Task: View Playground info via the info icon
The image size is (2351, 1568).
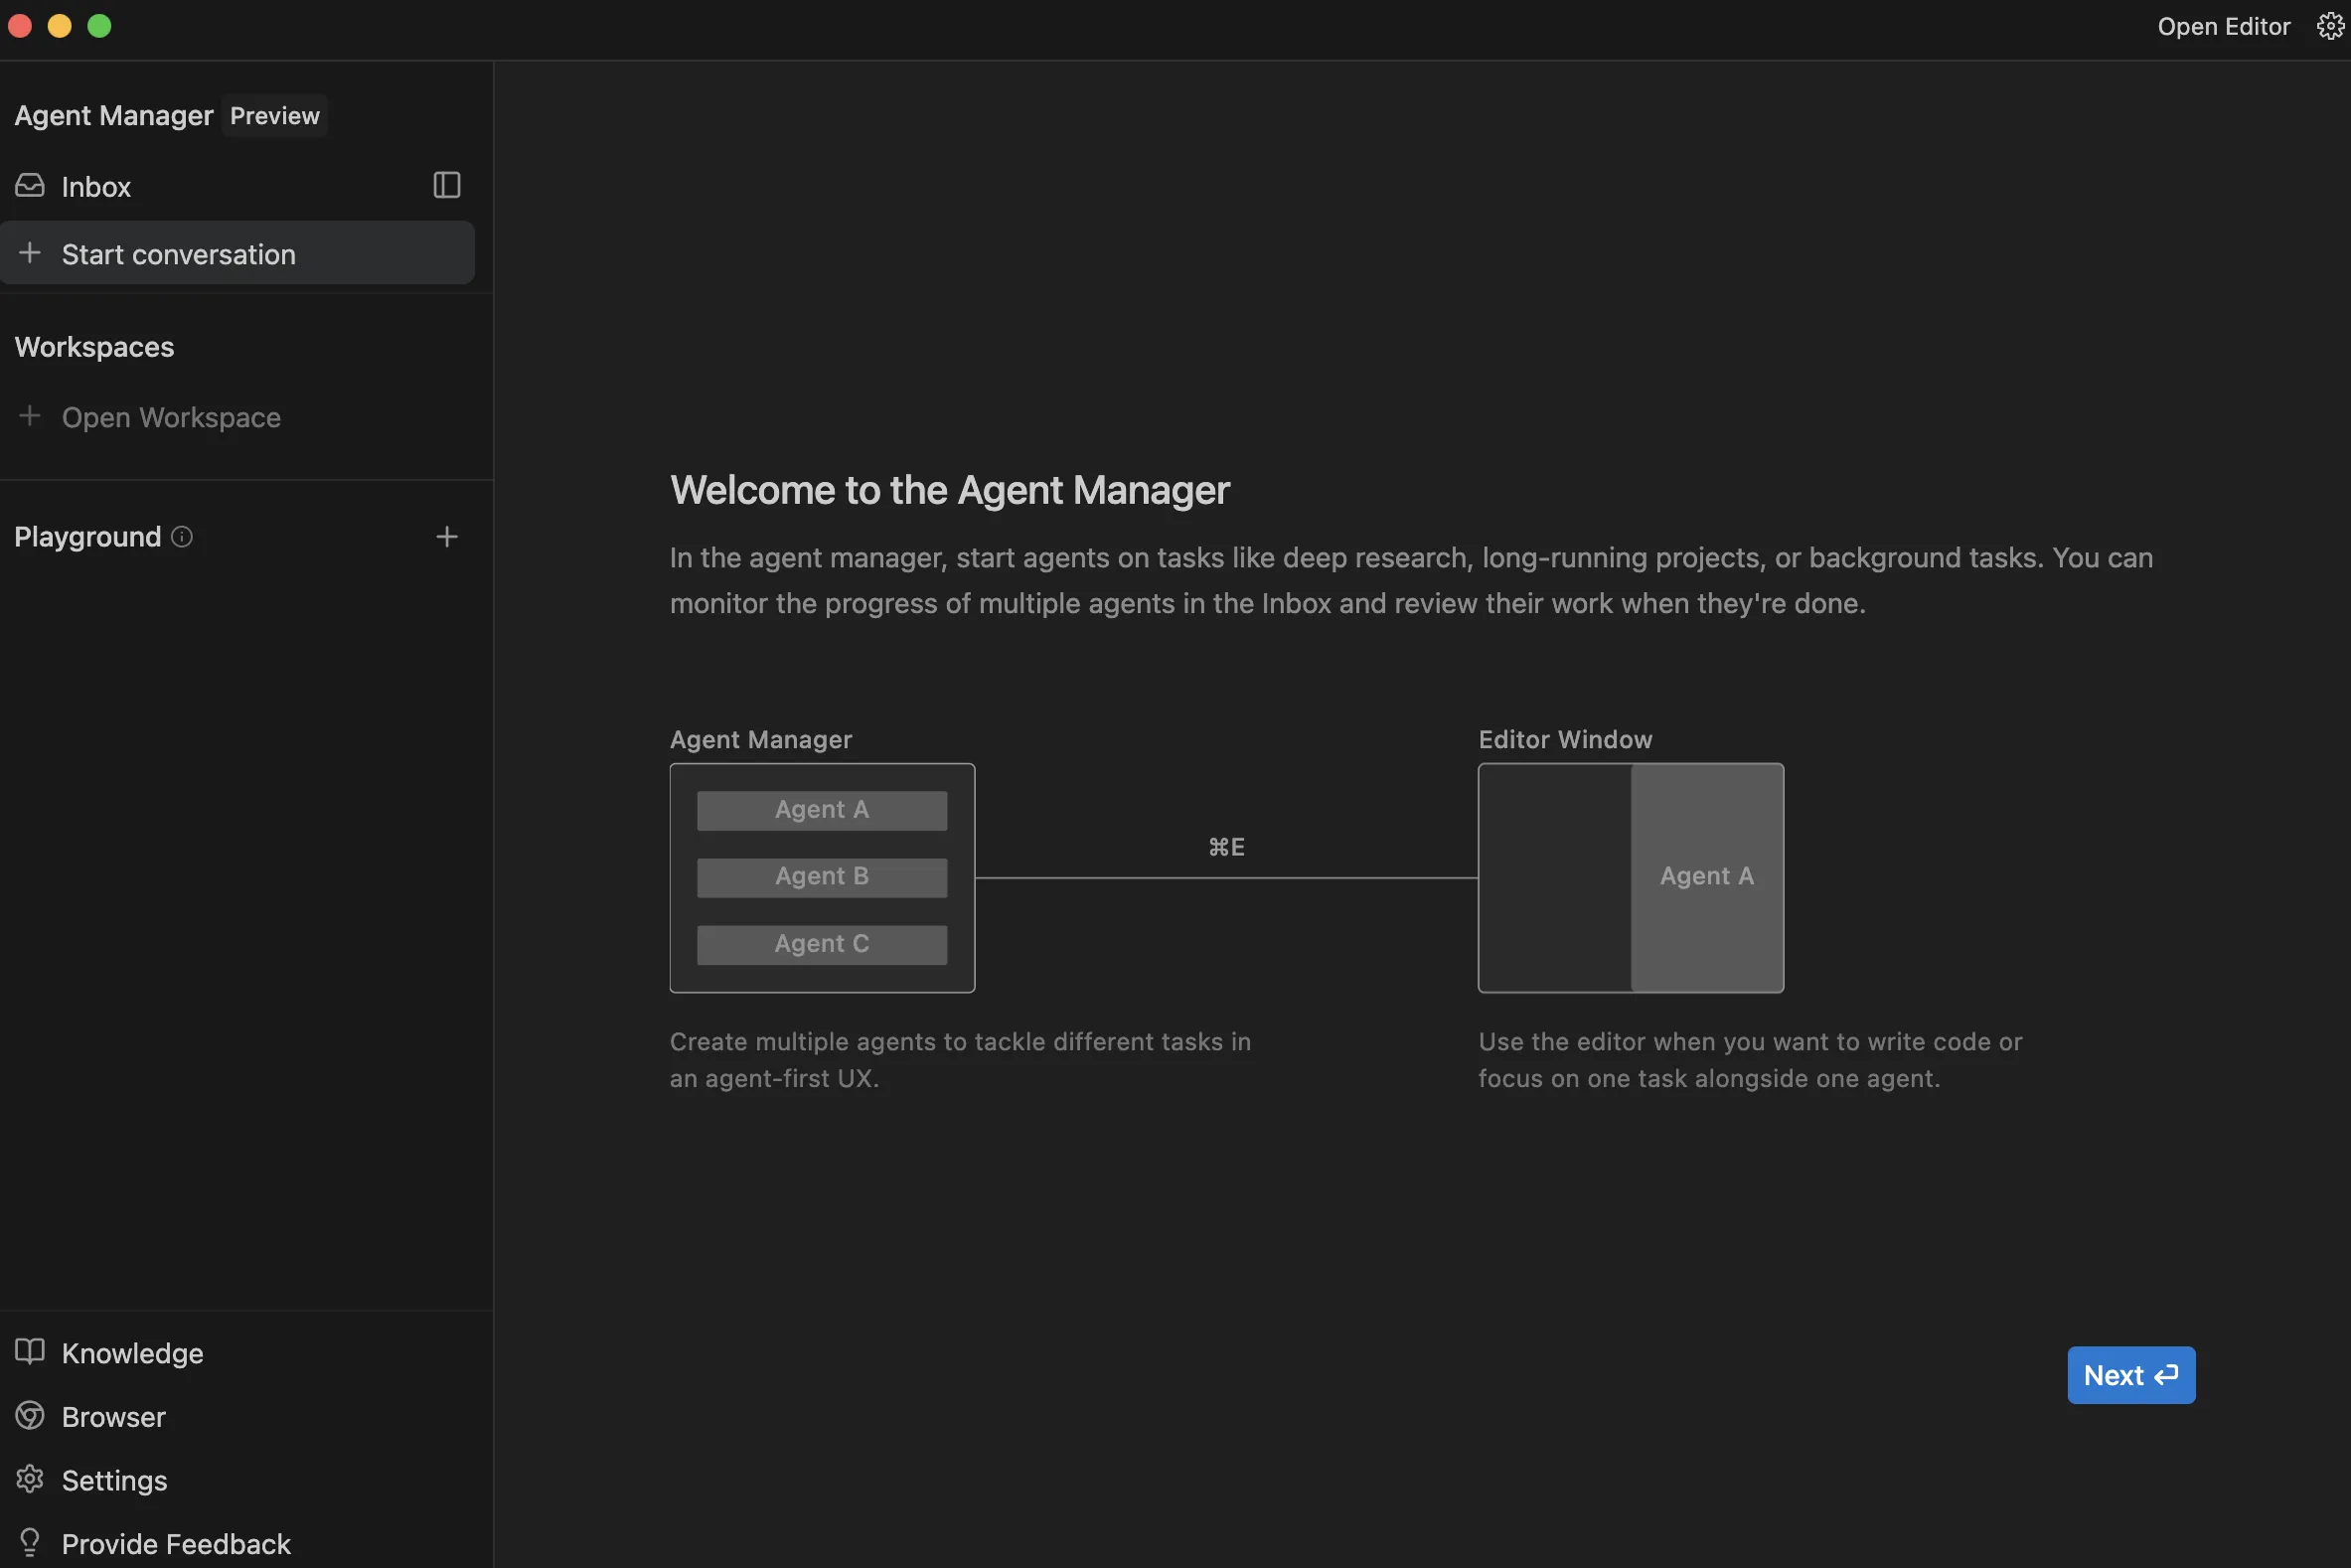Action: [x=181, y=537]
